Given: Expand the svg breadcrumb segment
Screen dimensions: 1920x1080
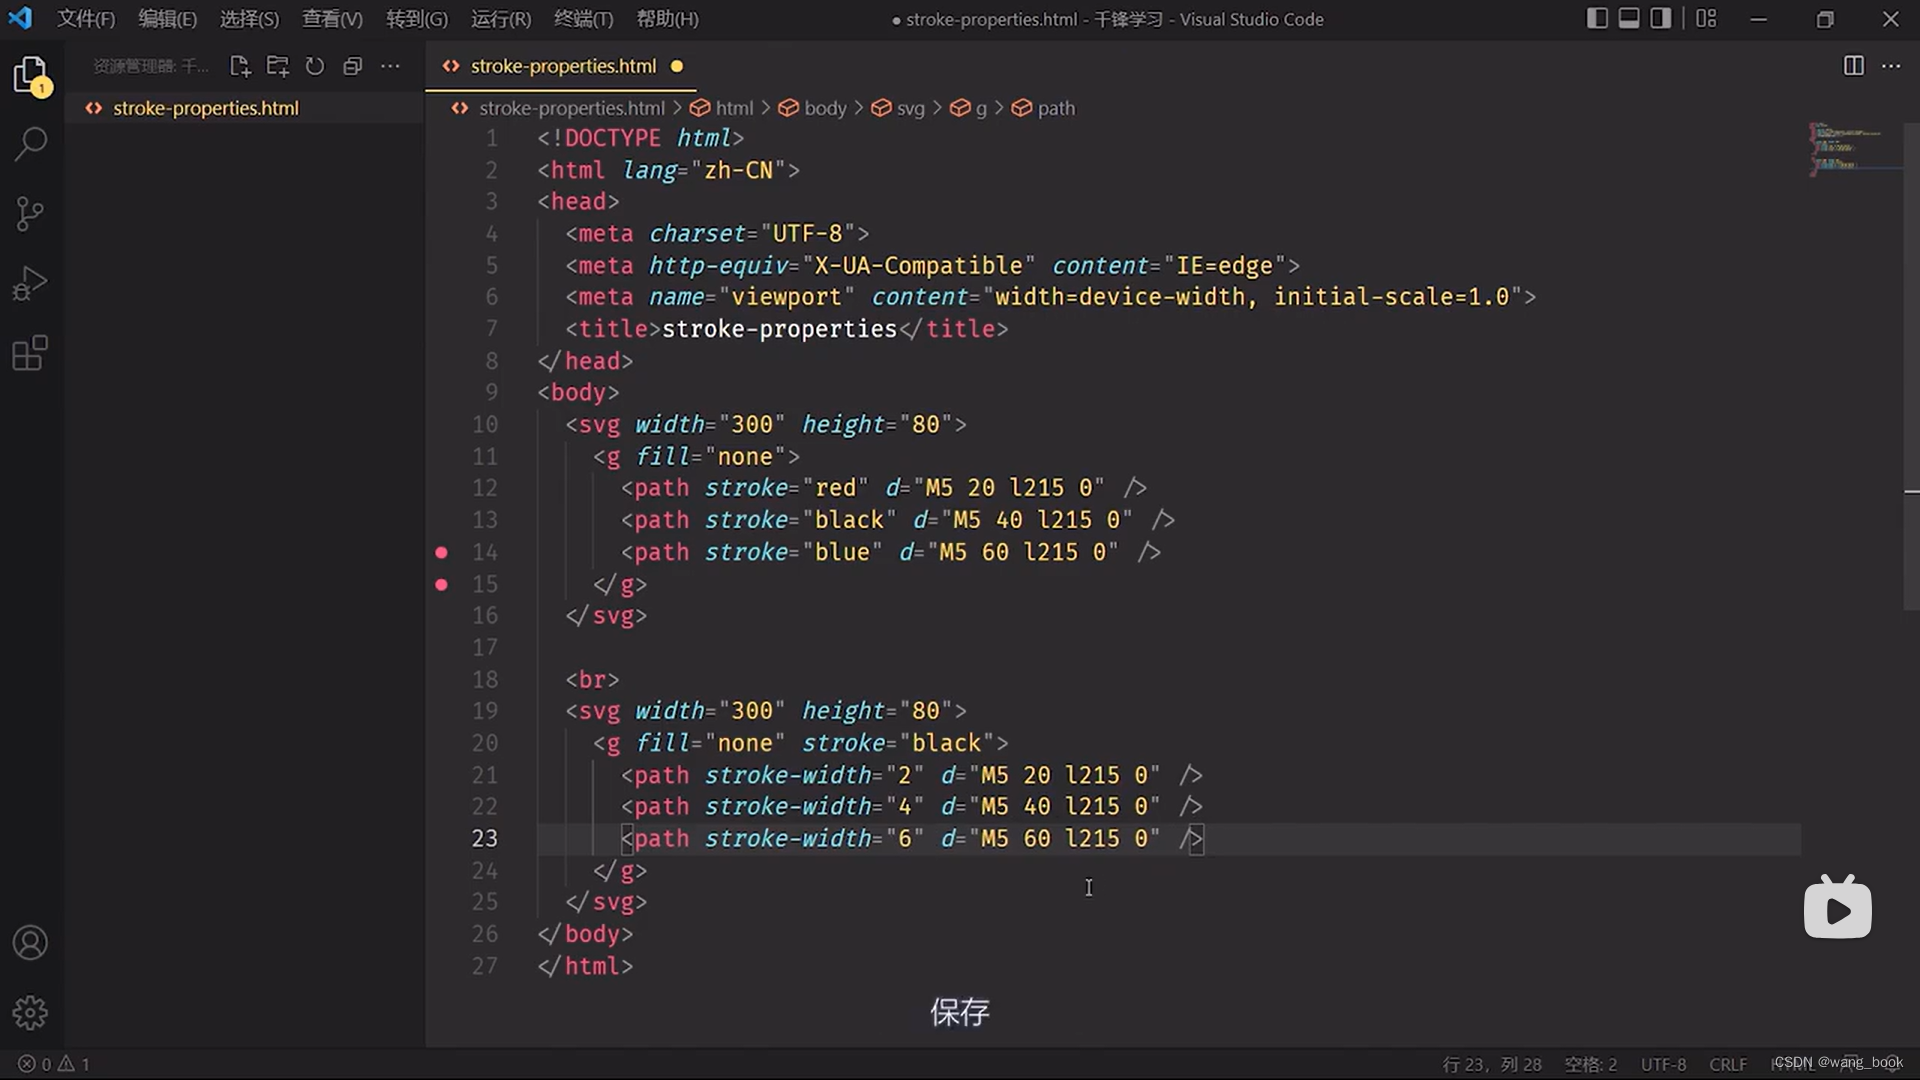Looking at the screenshot, I should pyautogui.click(x=910, y=108).
